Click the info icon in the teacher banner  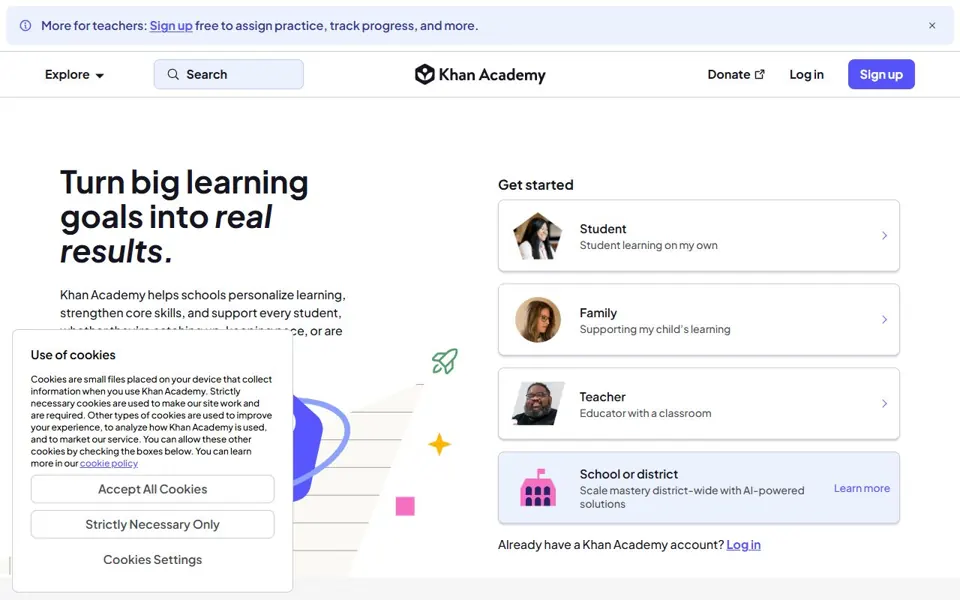point(26,26)
